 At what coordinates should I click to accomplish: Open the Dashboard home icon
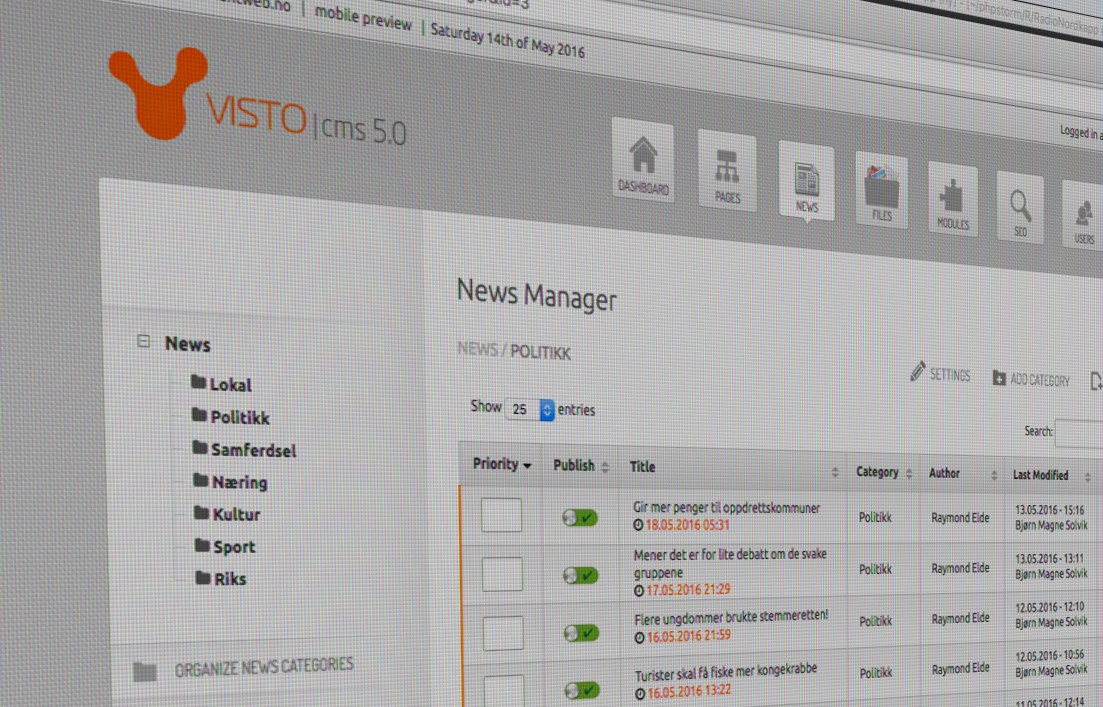[x=643, y=160]
